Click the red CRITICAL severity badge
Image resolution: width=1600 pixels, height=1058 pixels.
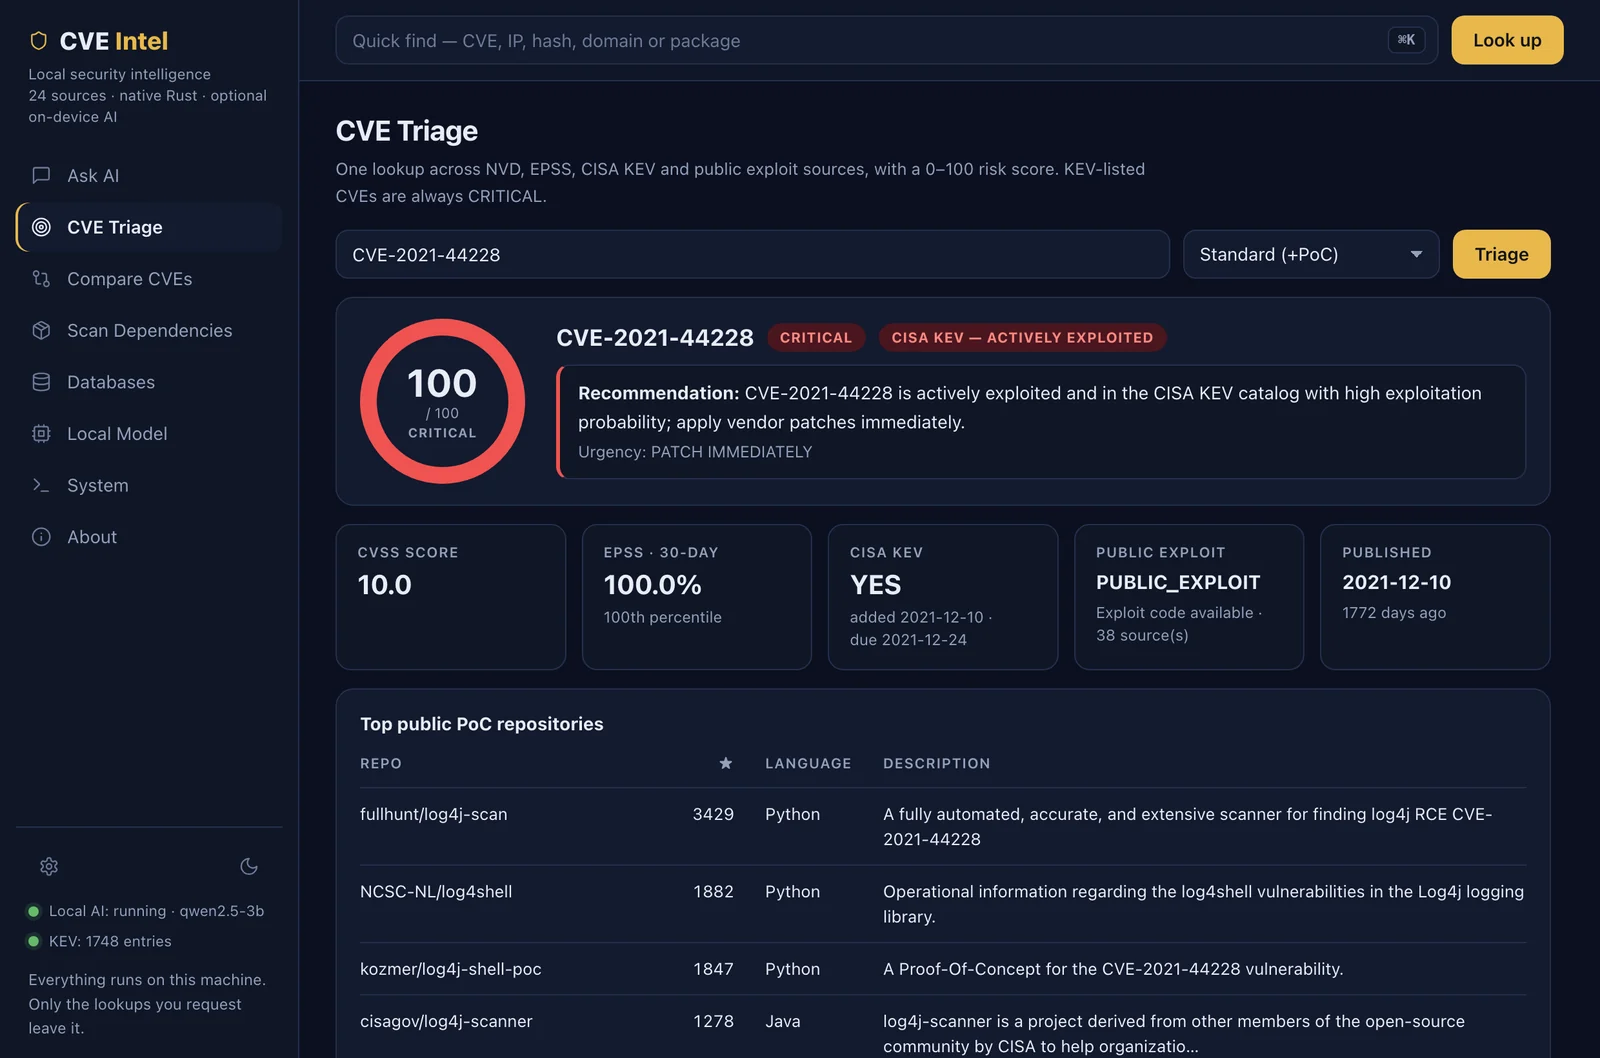816,338
